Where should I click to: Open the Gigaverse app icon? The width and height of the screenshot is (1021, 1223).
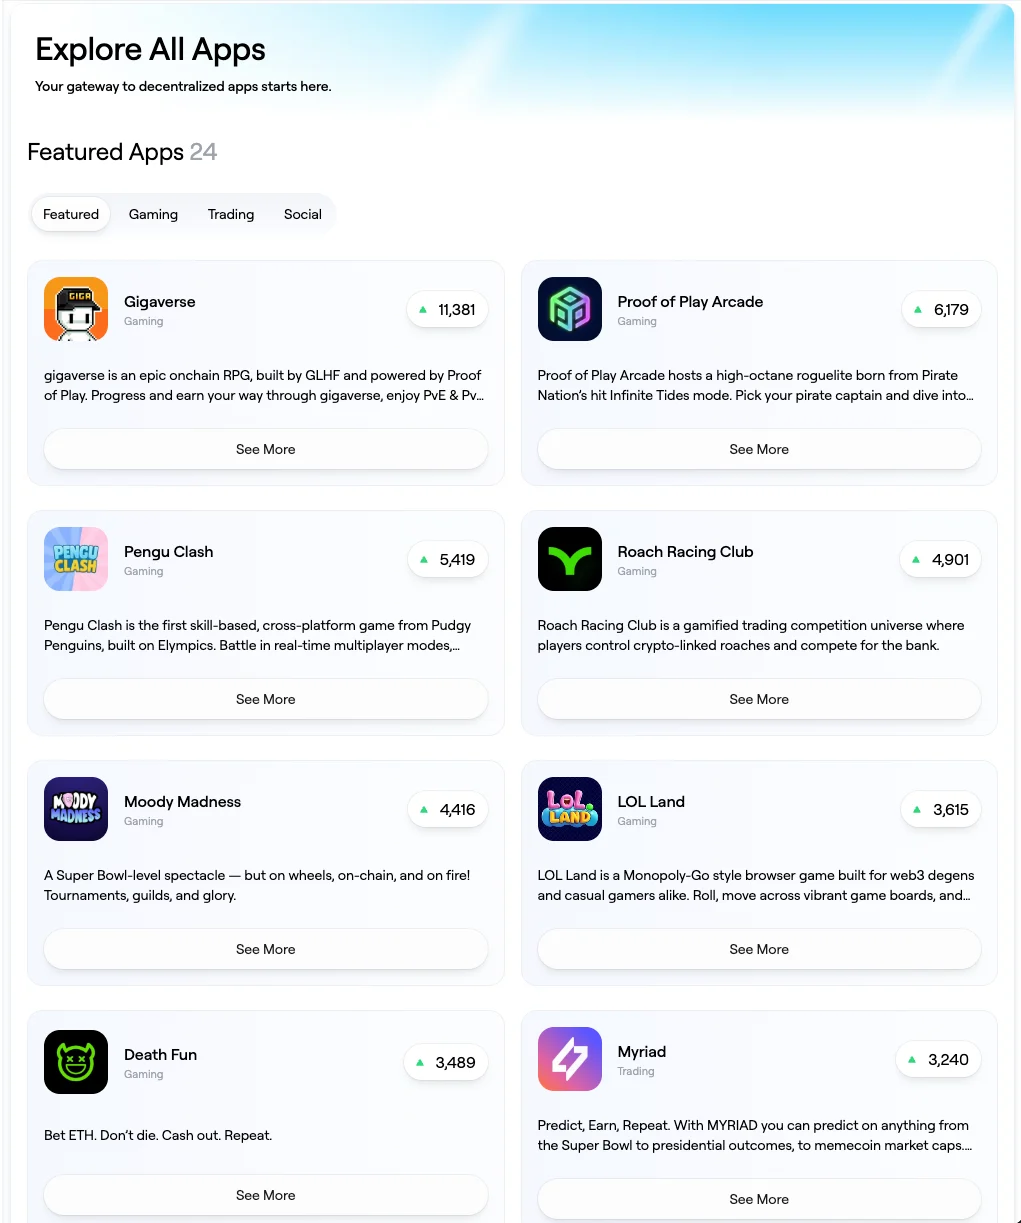pyautogui.click(x=76, y=309)
